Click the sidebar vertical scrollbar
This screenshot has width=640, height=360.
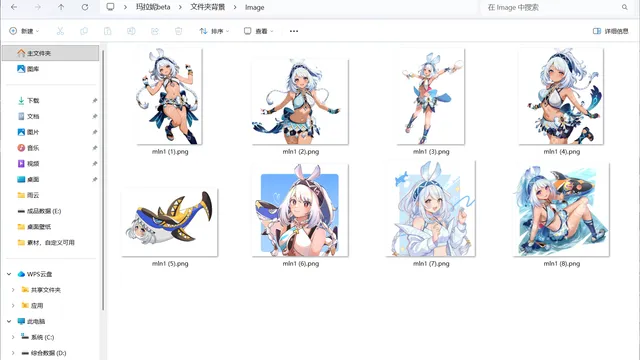tap(103, 180)
